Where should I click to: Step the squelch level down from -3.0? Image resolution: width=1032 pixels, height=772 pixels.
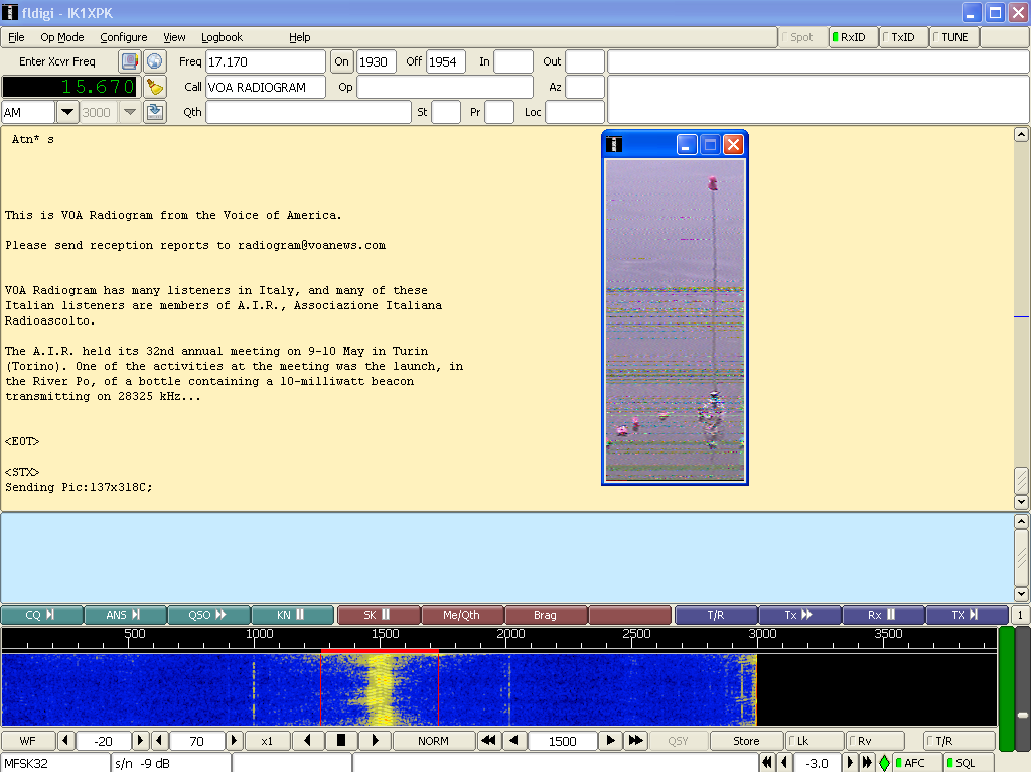coord(784,763)
